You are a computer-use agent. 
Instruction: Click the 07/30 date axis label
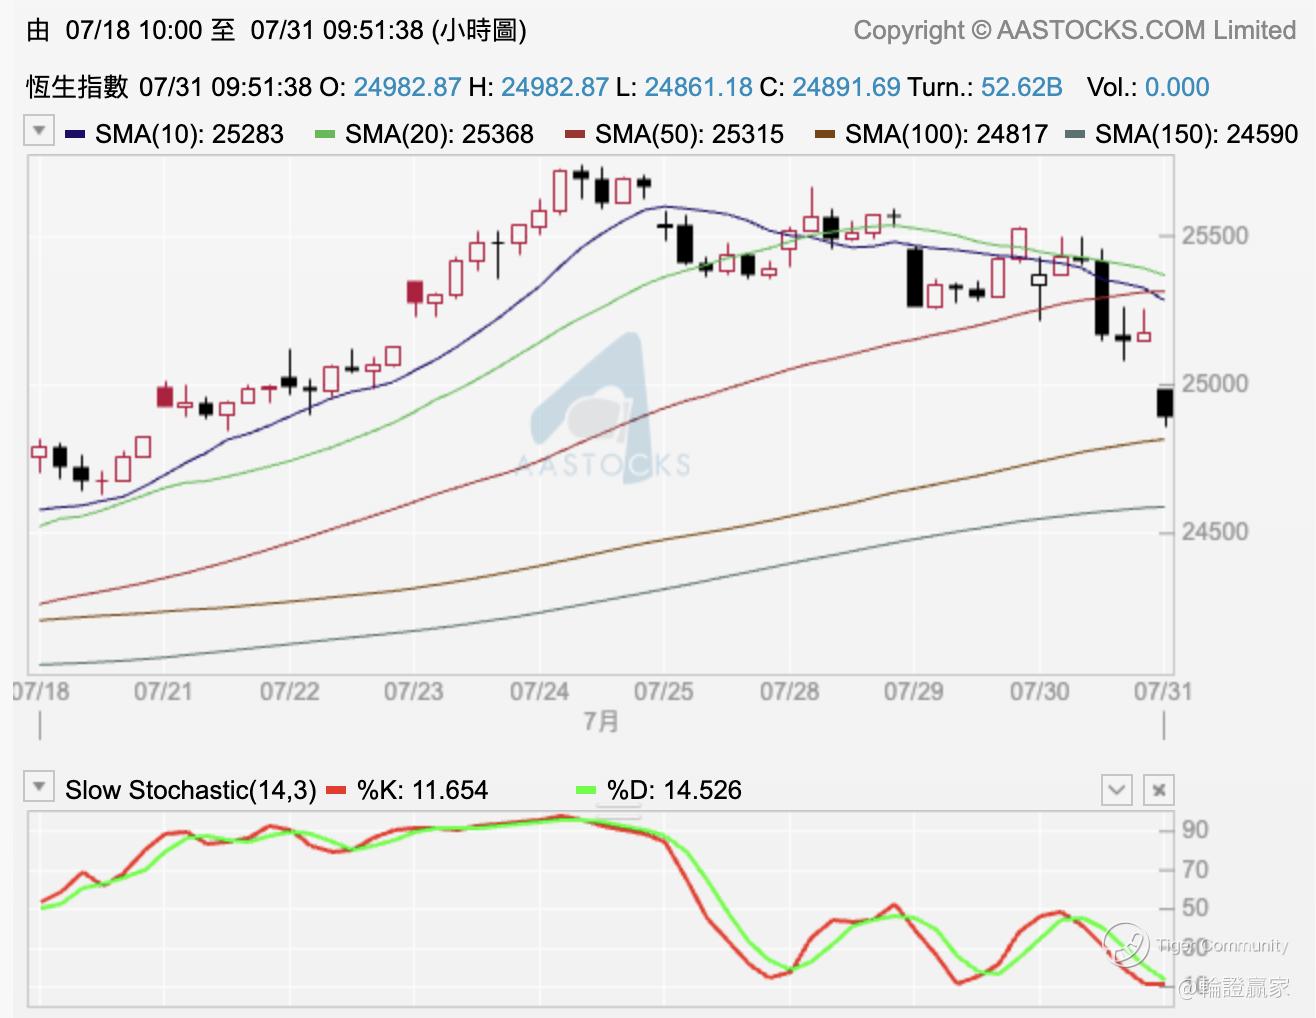1039,691
